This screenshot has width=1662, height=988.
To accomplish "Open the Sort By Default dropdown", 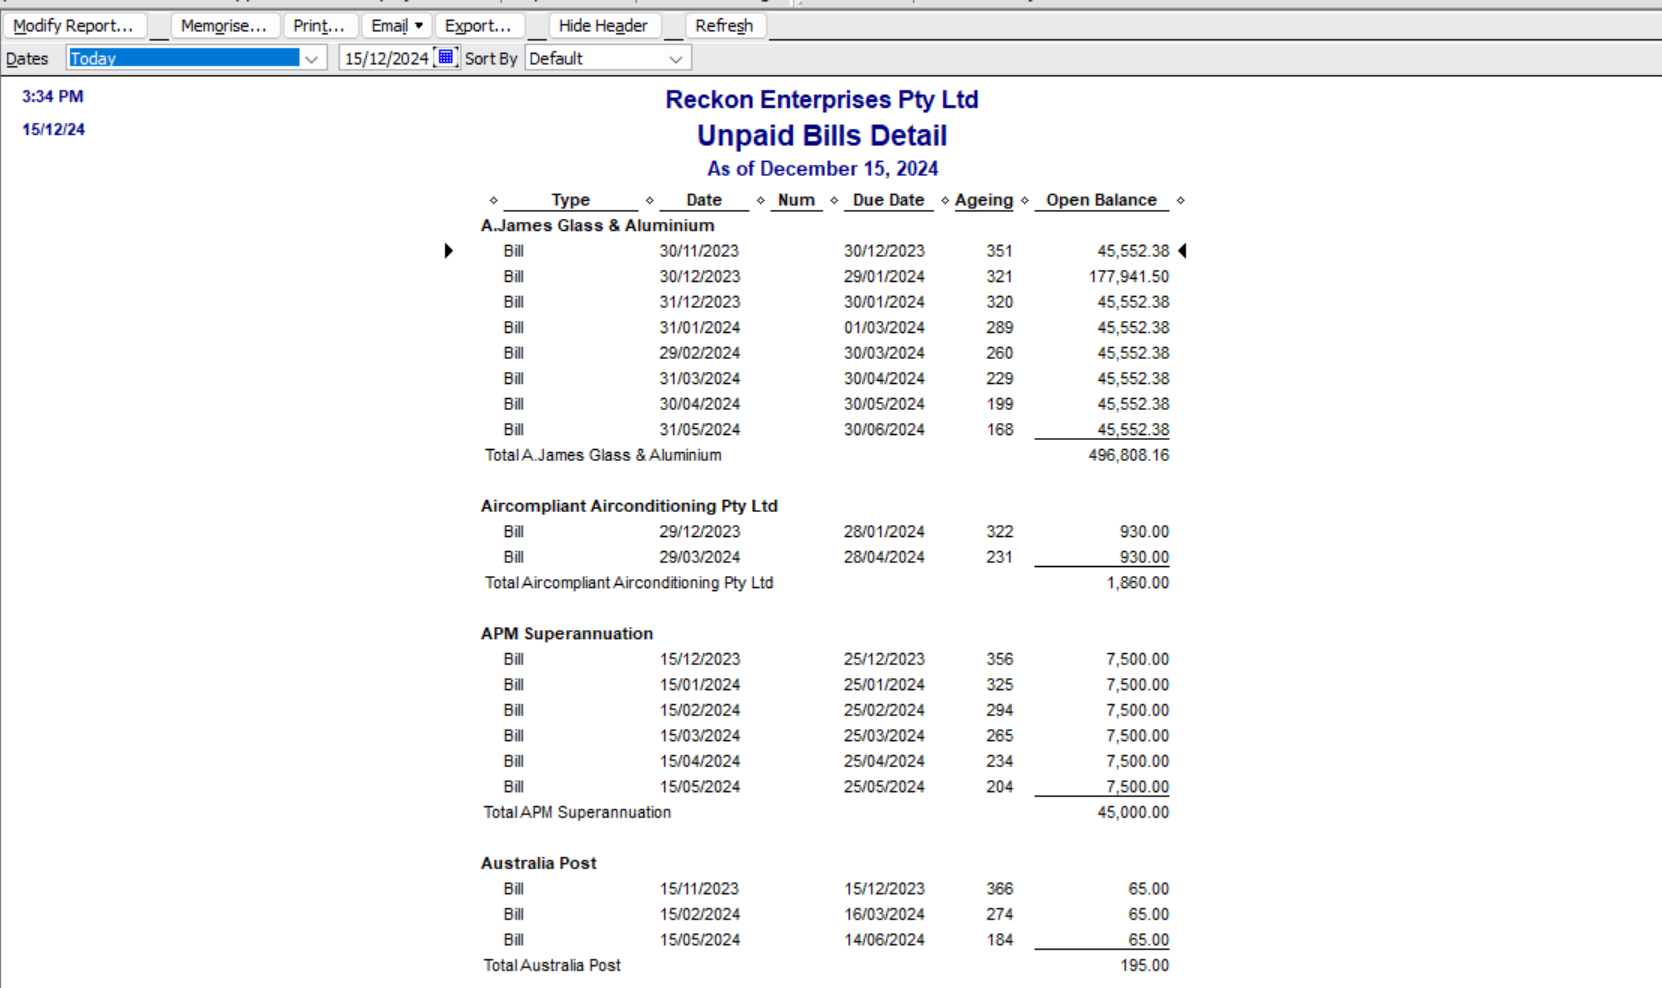I will [676, 59].
